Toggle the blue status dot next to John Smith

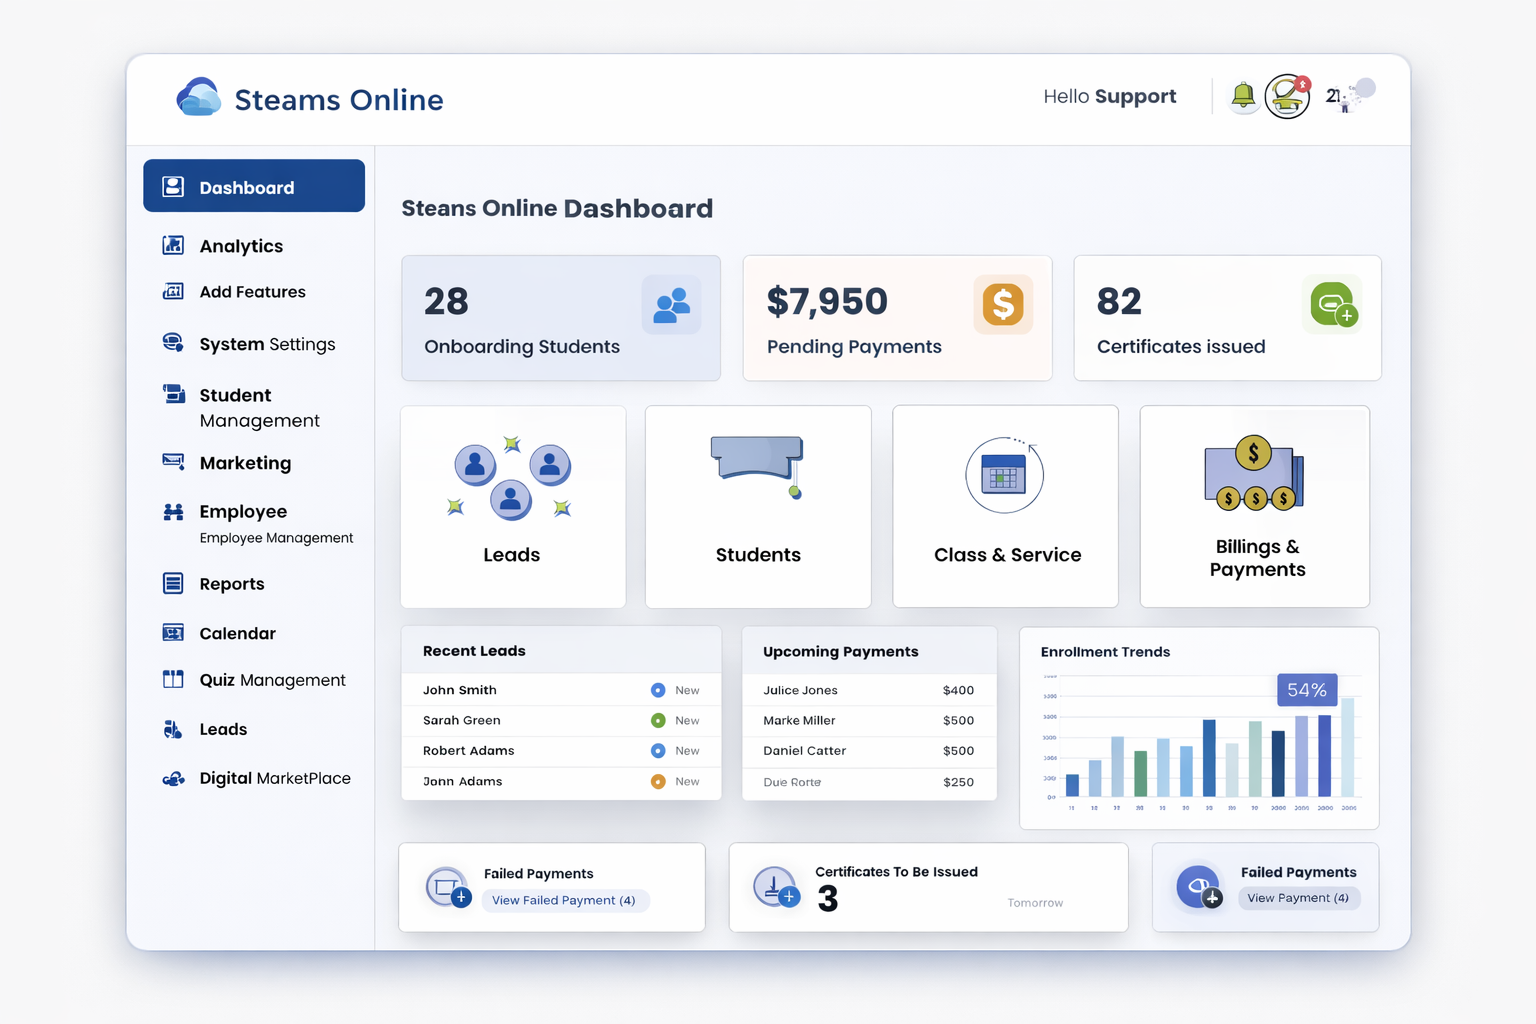click(658, 690)
